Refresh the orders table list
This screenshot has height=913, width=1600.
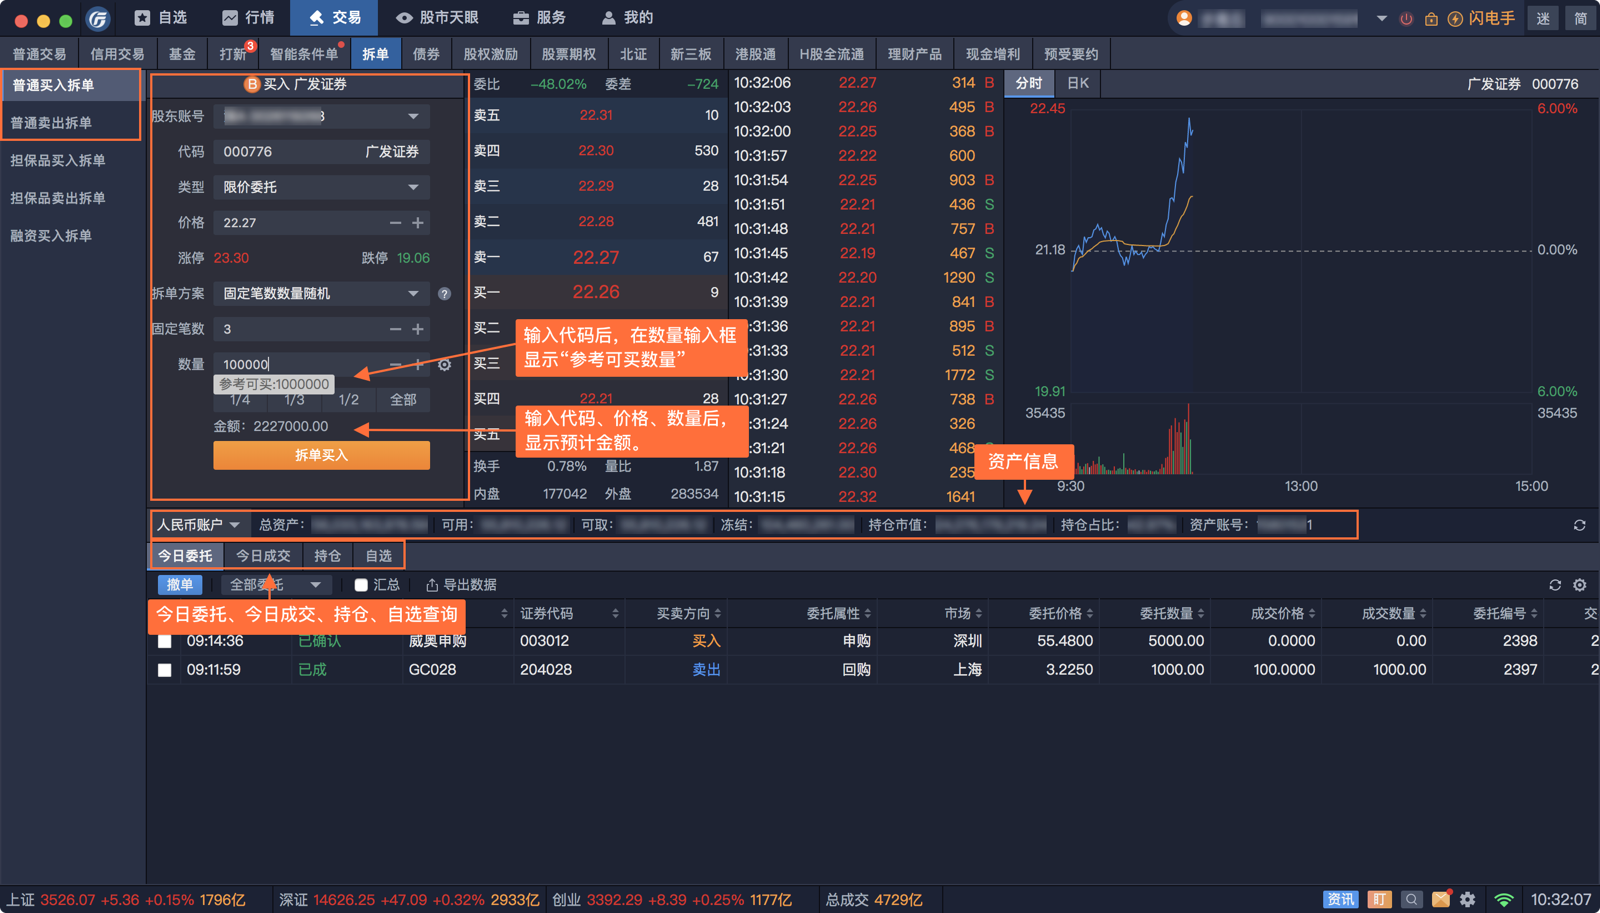[1555, 585]
